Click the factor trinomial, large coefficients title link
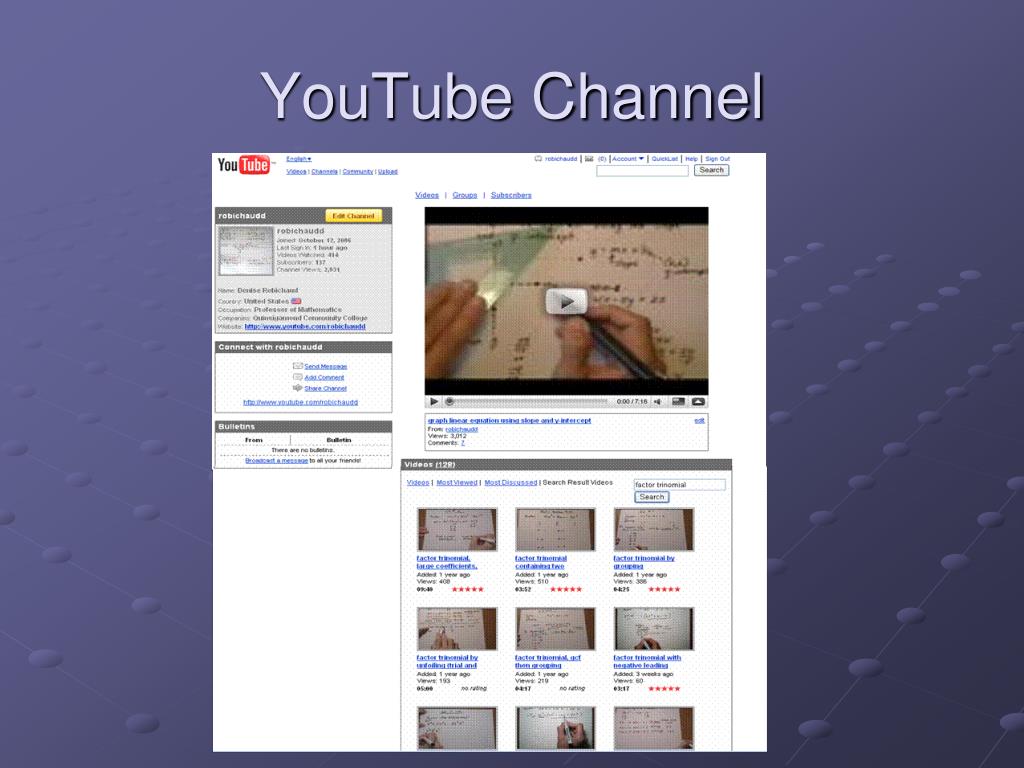This screenshot has height=768, width=1024. click(447, 562)
